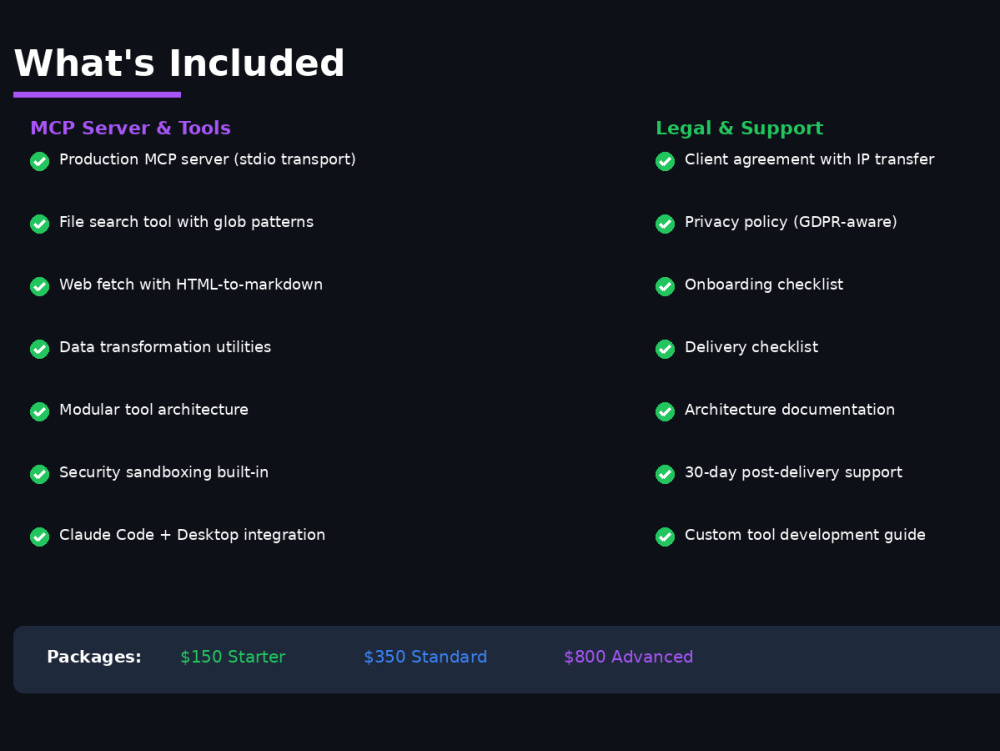Viewport: 1000px width, 751px height.
Task: Click checkmark icon next to File search tool
Action: [x=40, y=224]
